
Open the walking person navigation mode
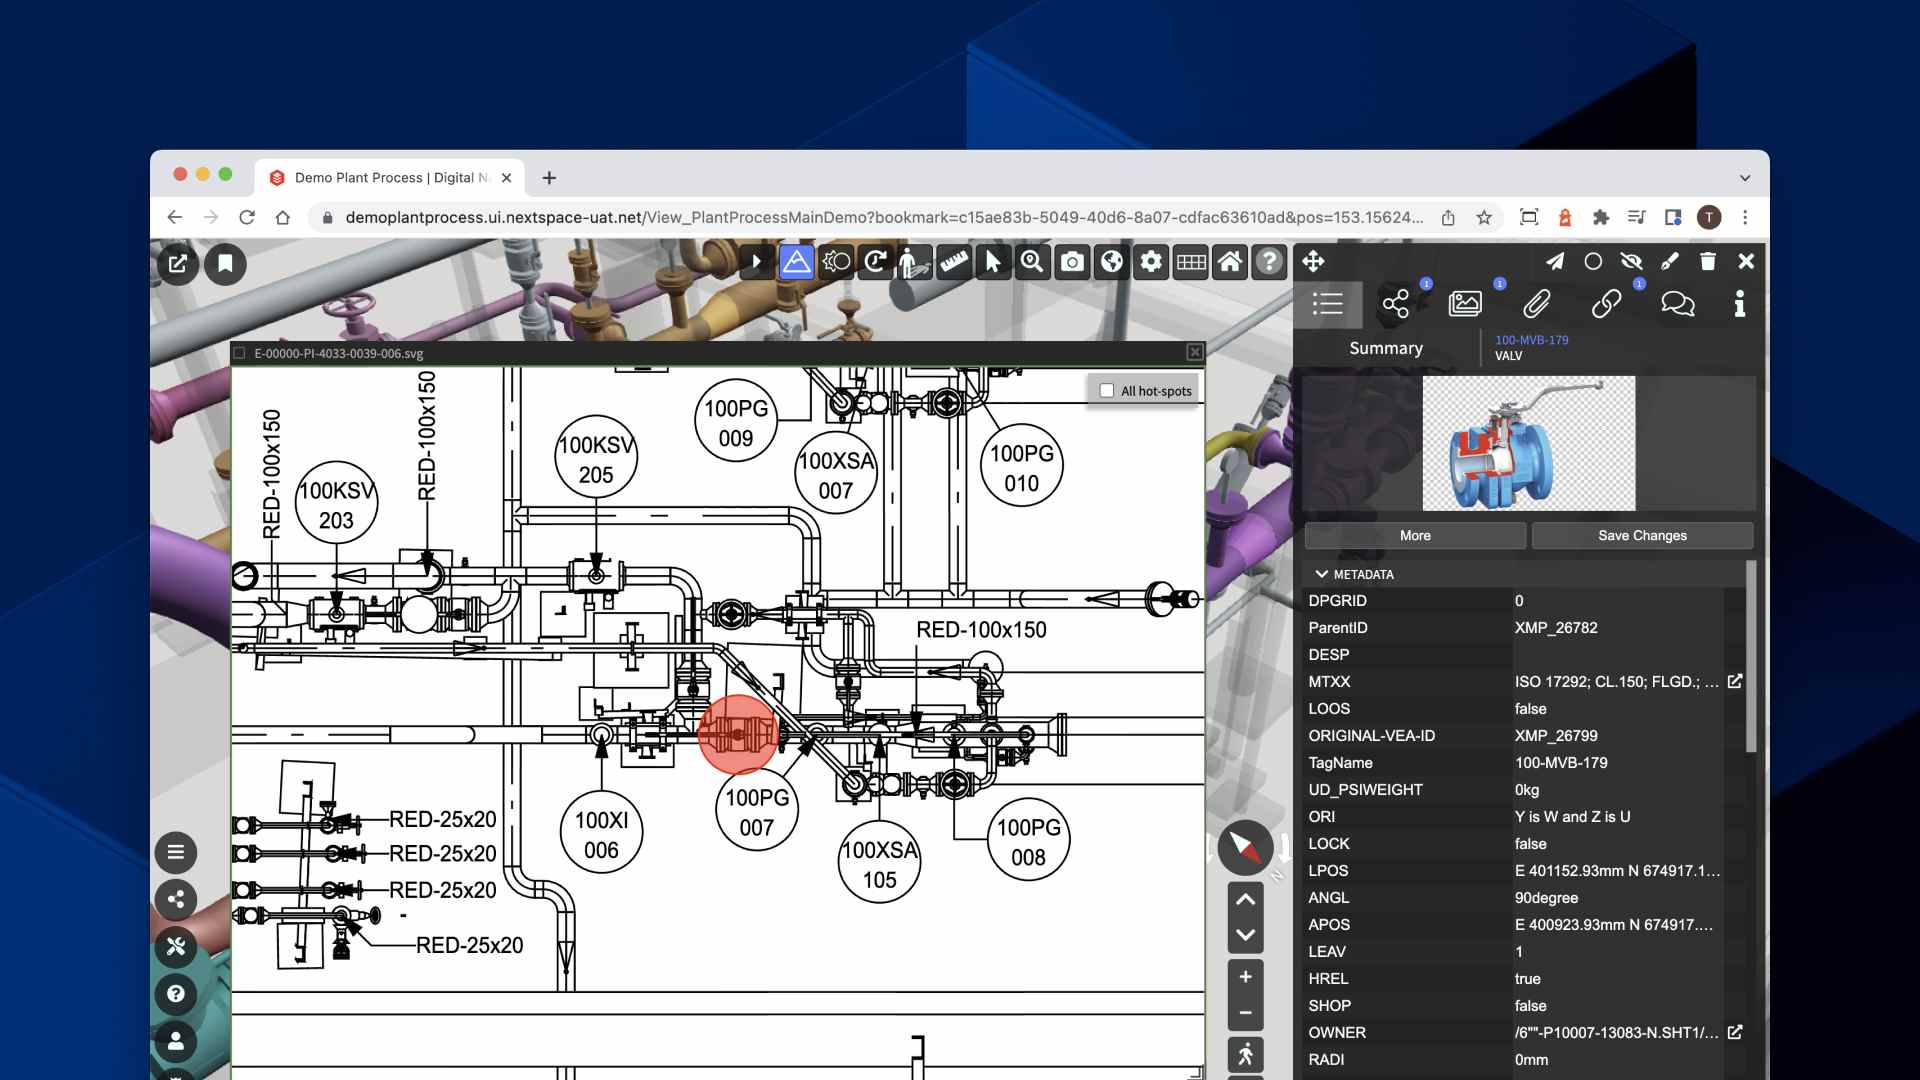(x=1245, y=1054)
